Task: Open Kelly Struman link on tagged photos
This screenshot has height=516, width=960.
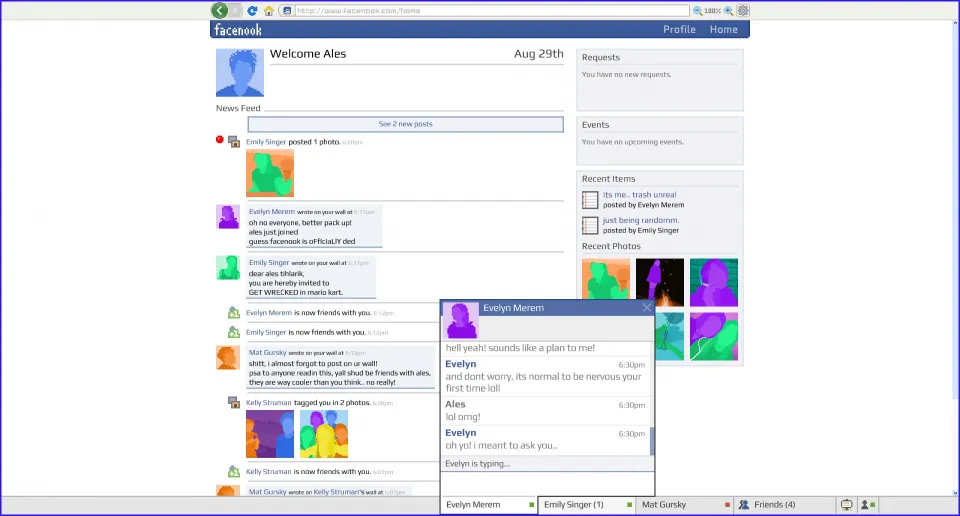Action: tap(268, 403)
